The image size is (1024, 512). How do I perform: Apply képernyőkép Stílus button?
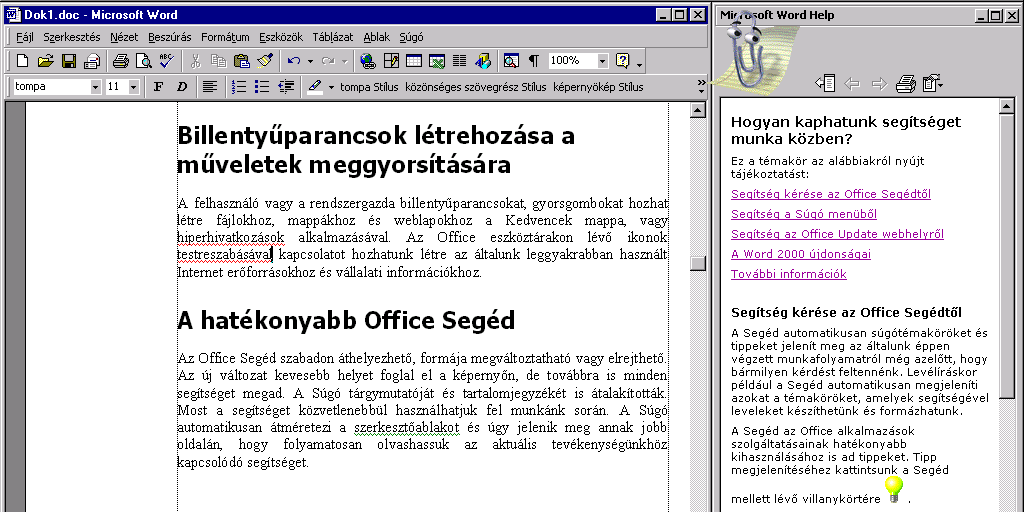598,87
